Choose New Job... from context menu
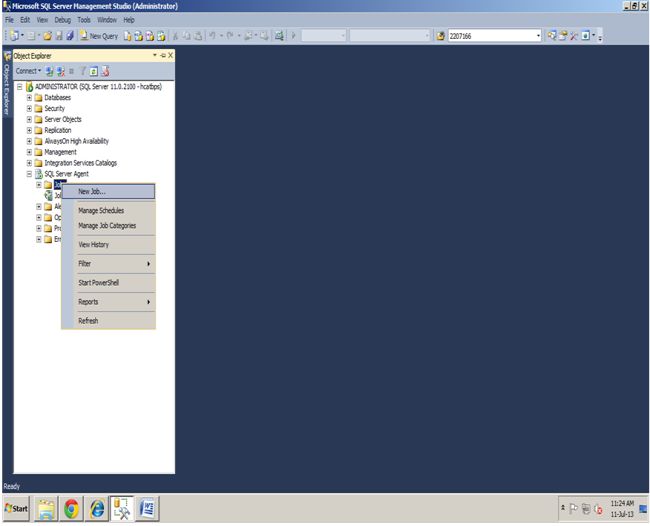Image resolution: width=650 pixels, height=526 pixels. [109, 191]
